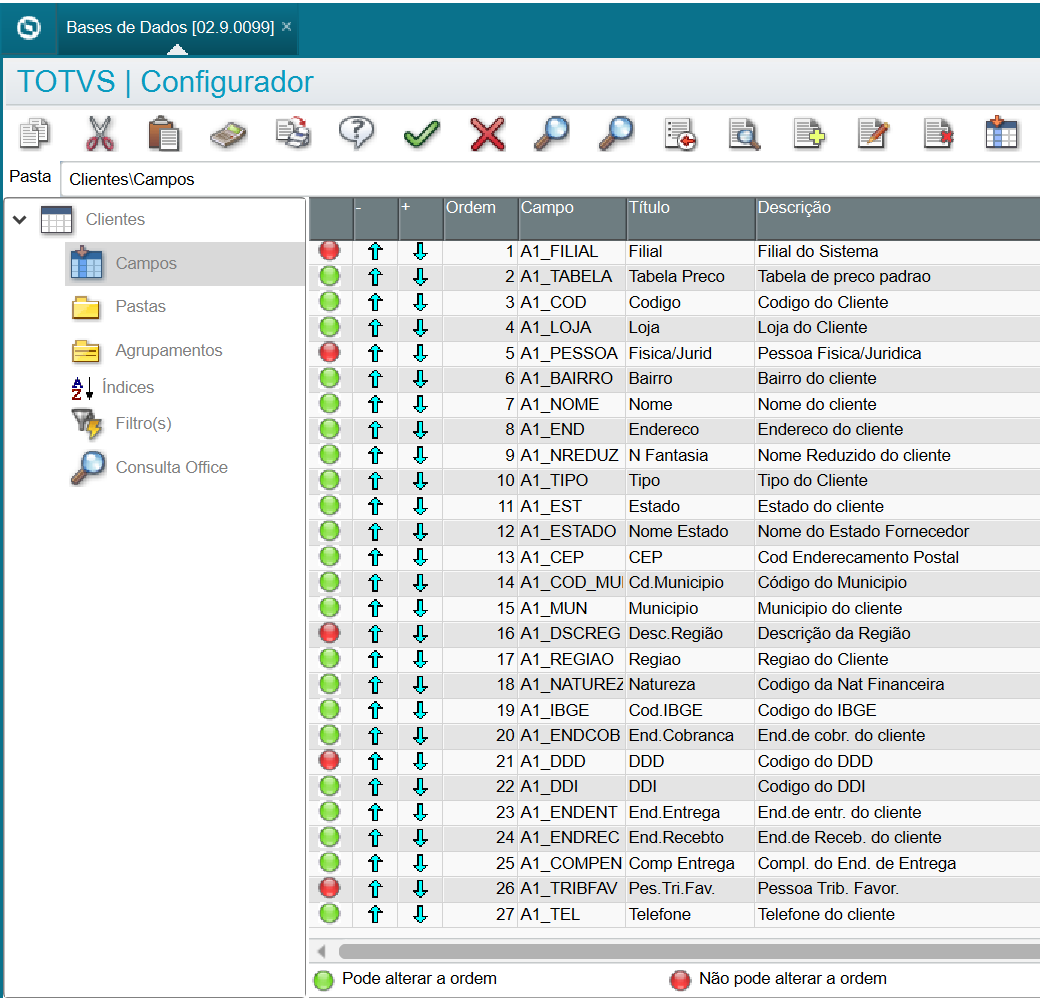This screenshot has height=998, width=1040.
Task: Select the A1_NATUREZ field cell
Action: click(x=571, y=684)
